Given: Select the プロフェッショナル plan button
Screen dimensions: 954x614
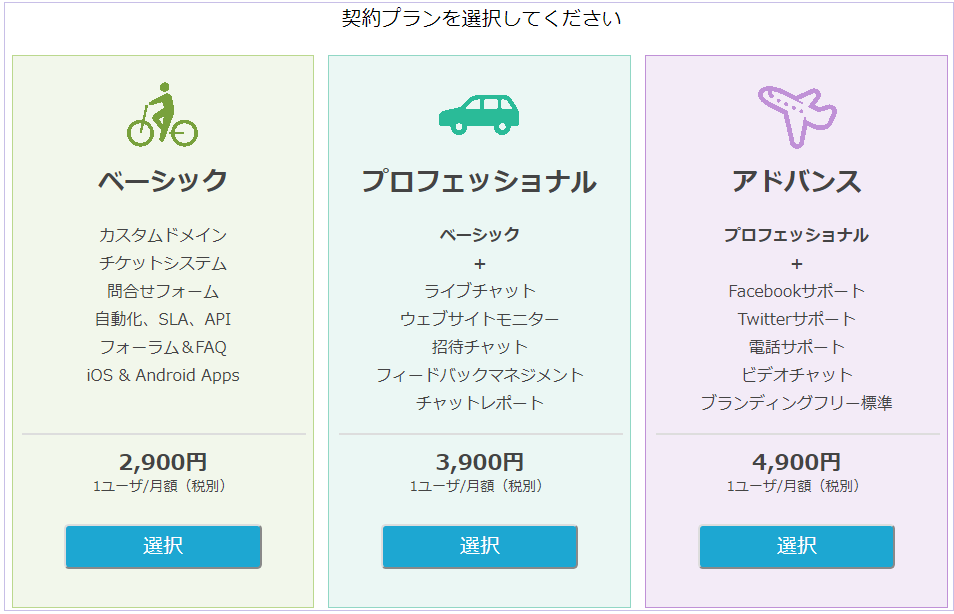Looking at the screenshot, I should (479, 546).
